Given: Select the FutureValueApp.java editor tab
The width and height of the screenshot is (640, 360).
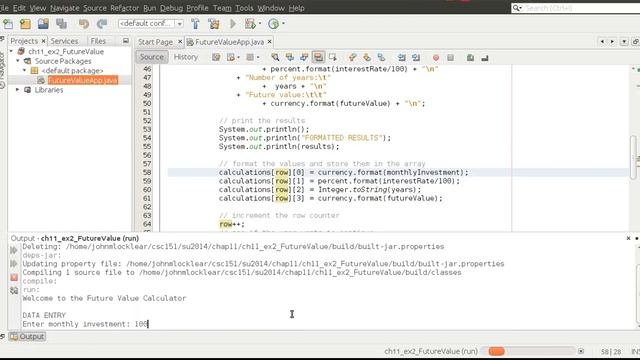Looking at the screenshot, I should click(229, 42).
